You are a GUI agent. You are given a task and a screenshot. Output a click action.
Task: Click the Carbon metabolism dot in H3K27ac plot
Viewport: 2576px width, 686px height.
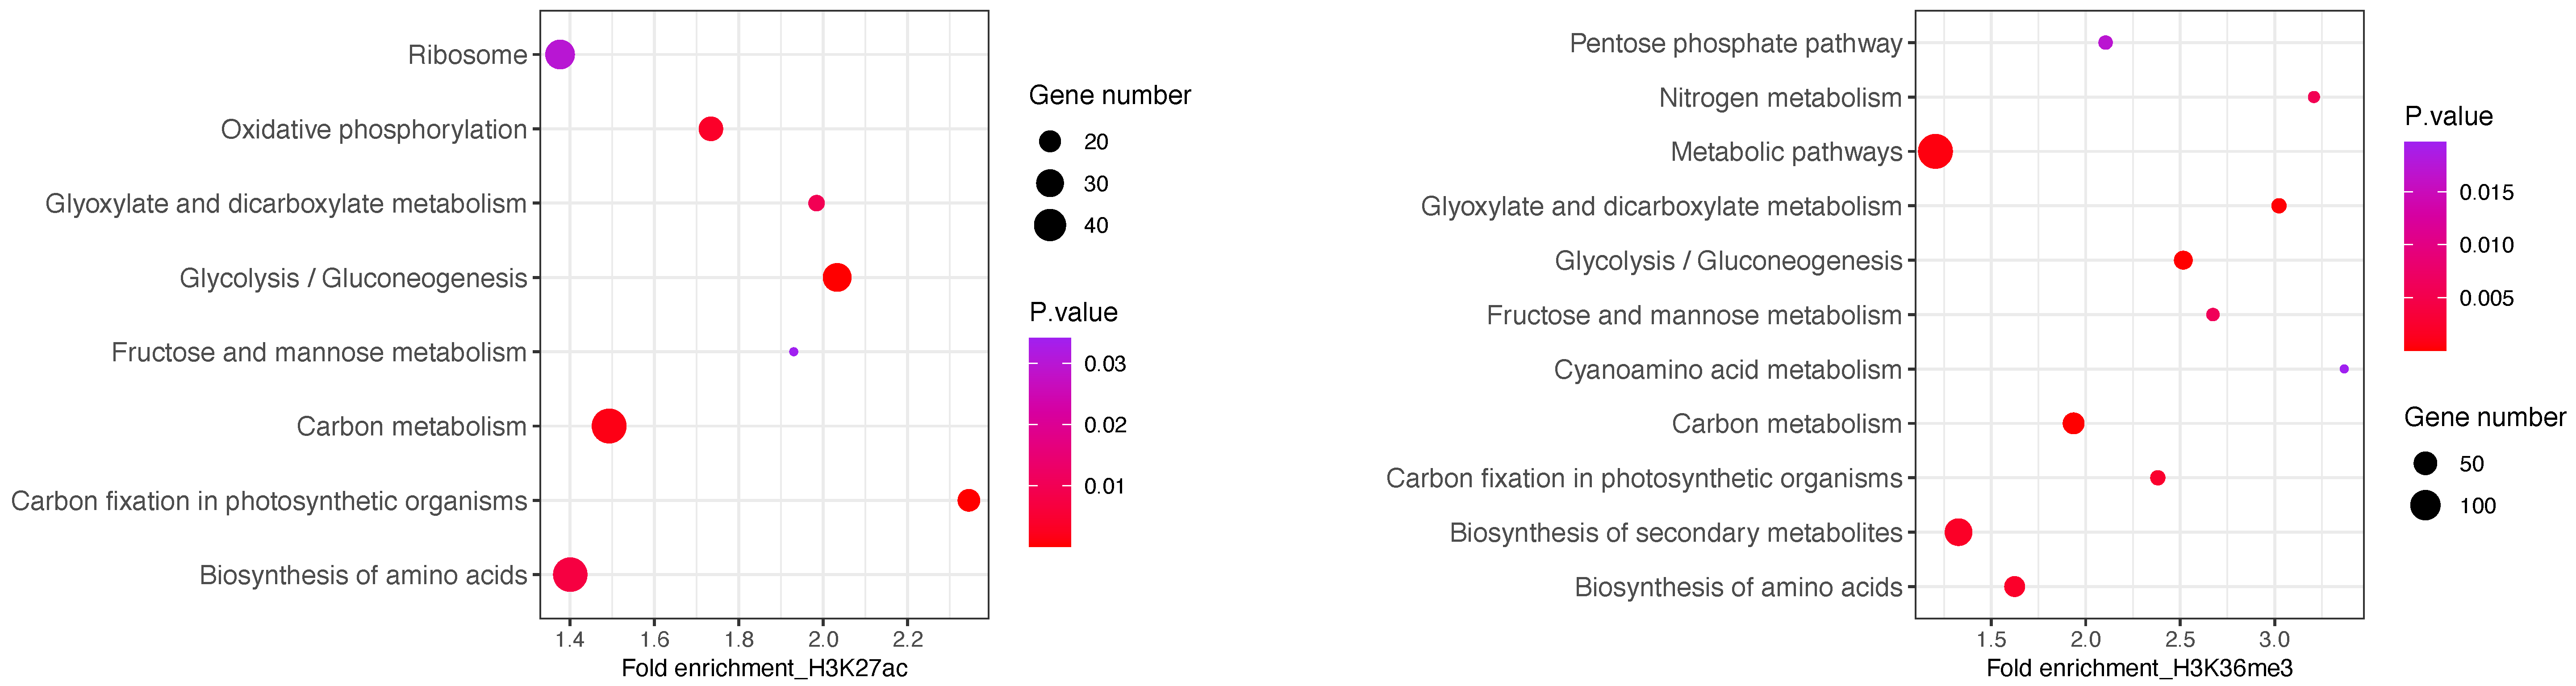coord(609,426)
